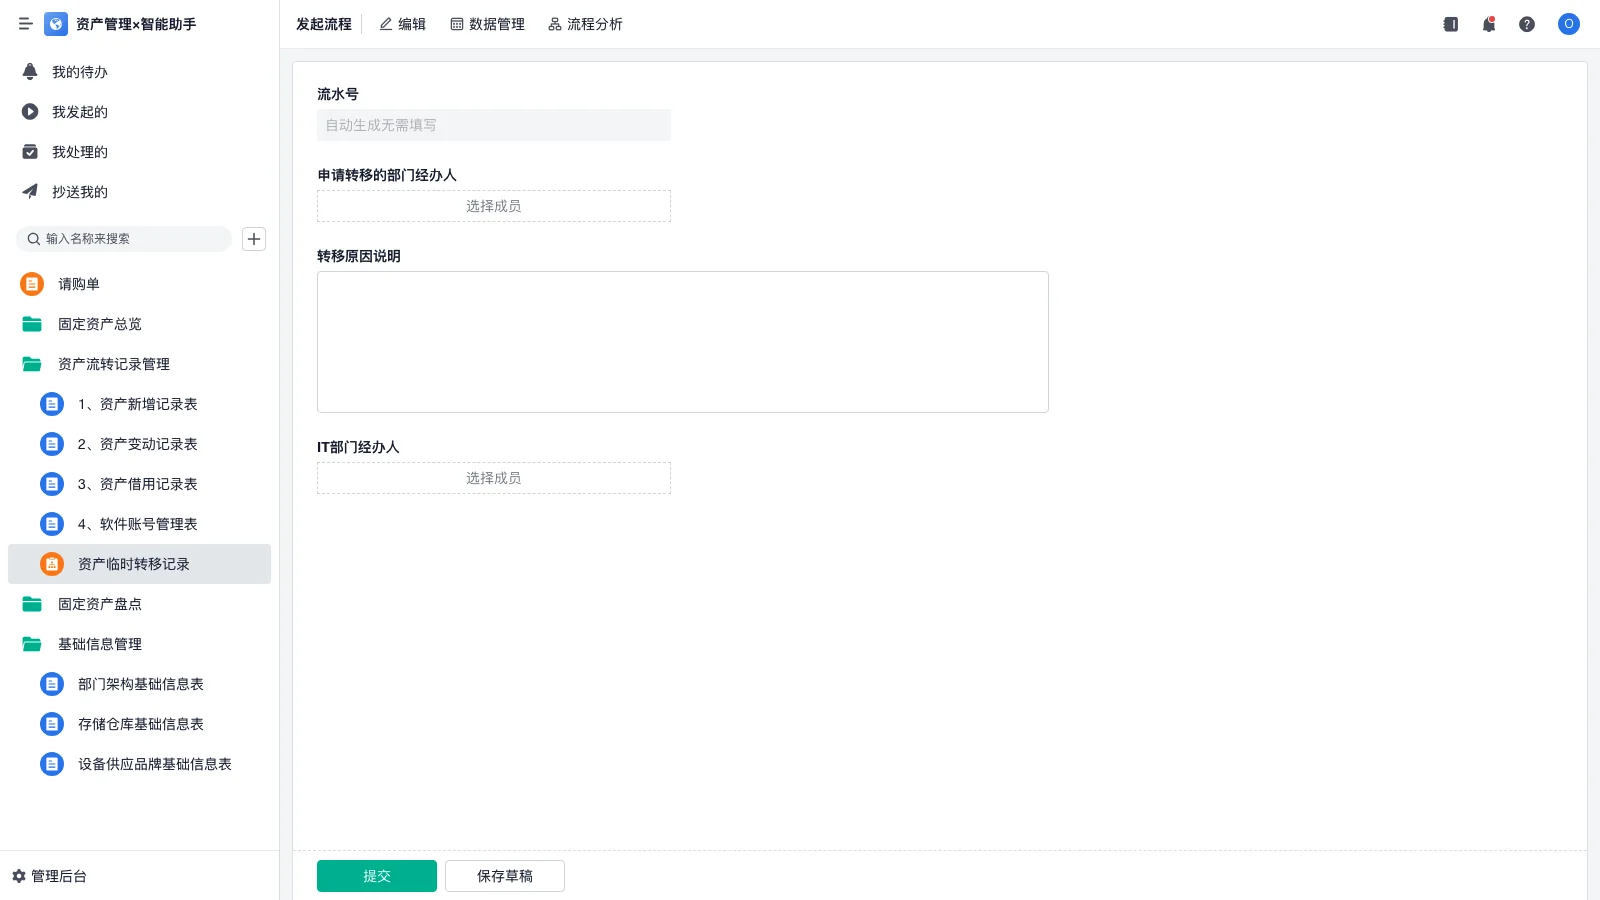Go to 我发起的

pos(139,112)
